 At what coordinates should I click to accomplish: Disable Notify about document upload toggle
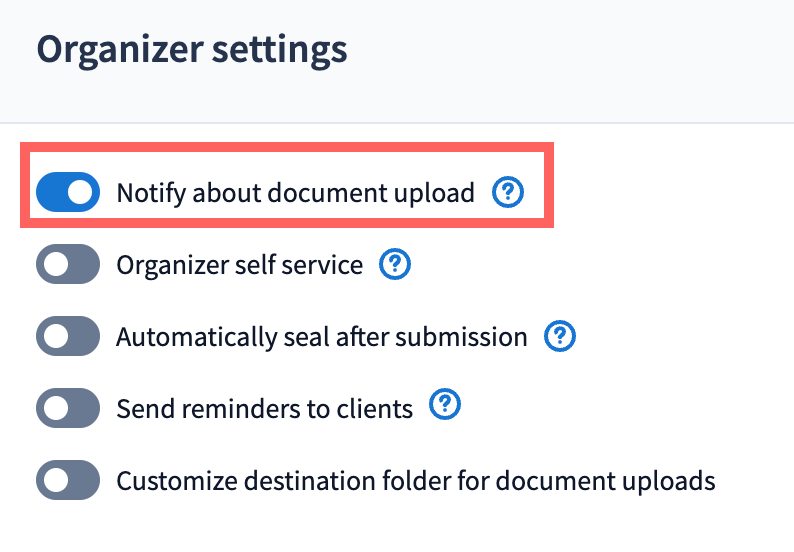click(x=68, y=193)
